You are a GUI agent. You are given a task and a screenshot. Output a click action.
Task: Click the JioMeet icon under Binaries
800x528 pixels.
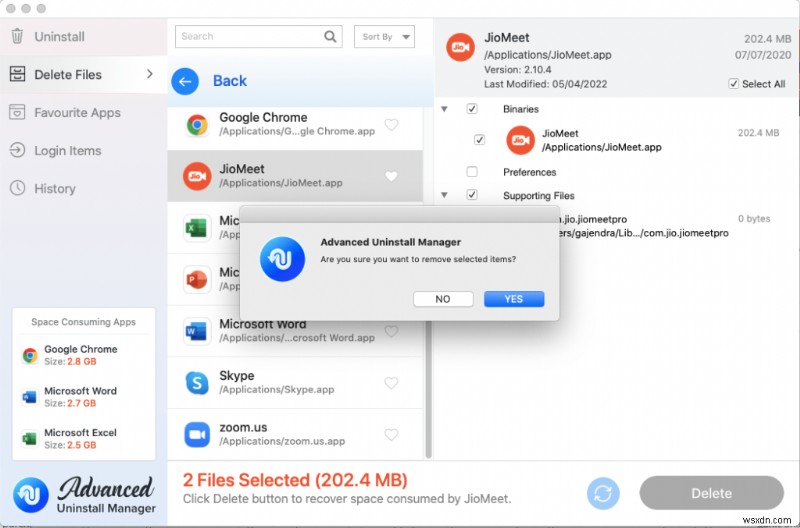[520, 140]
